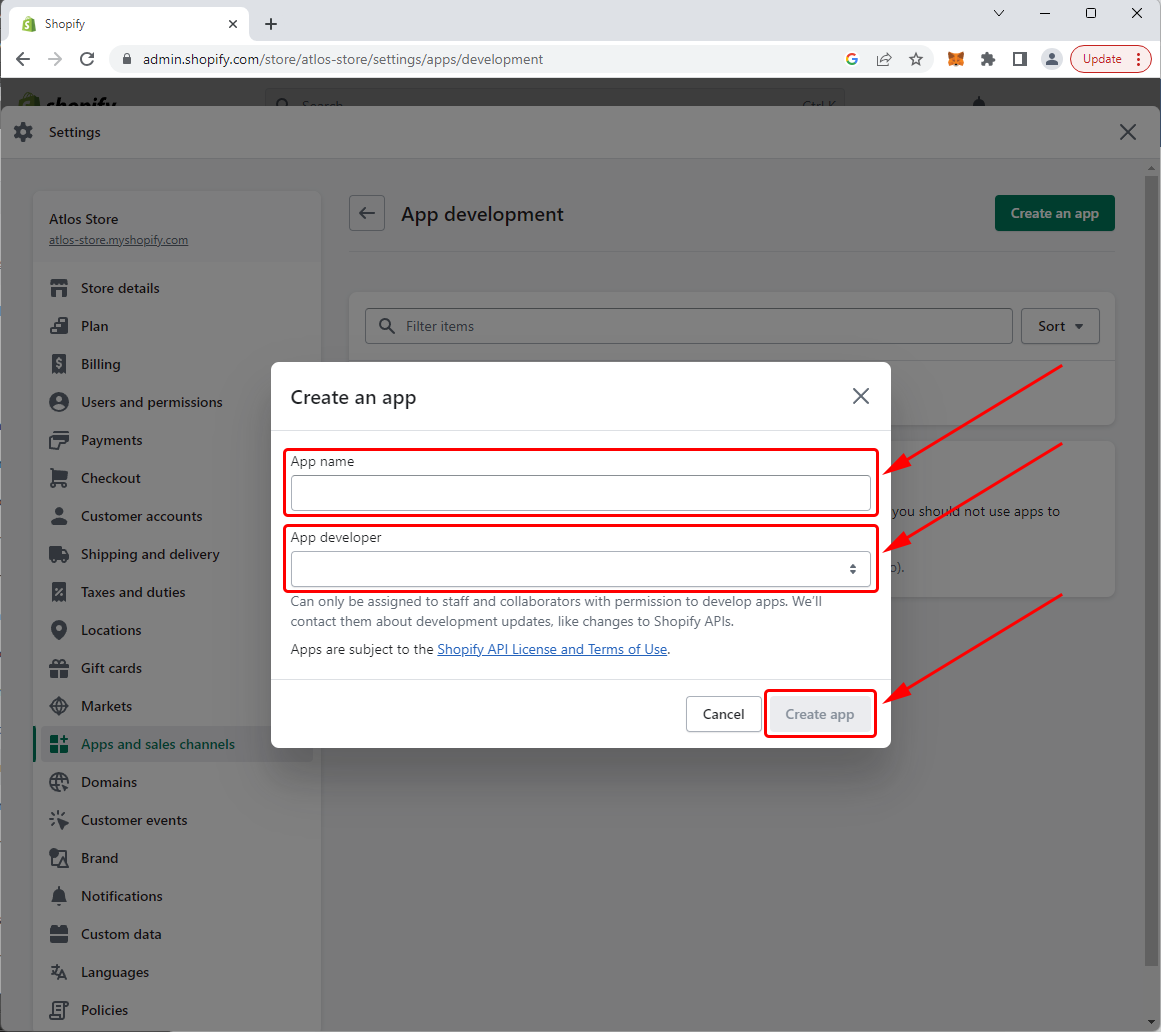The image size is (1161, 1032).
Task: Click the Customer events icon
Action: pyautogui.click(x=59, y=820)
